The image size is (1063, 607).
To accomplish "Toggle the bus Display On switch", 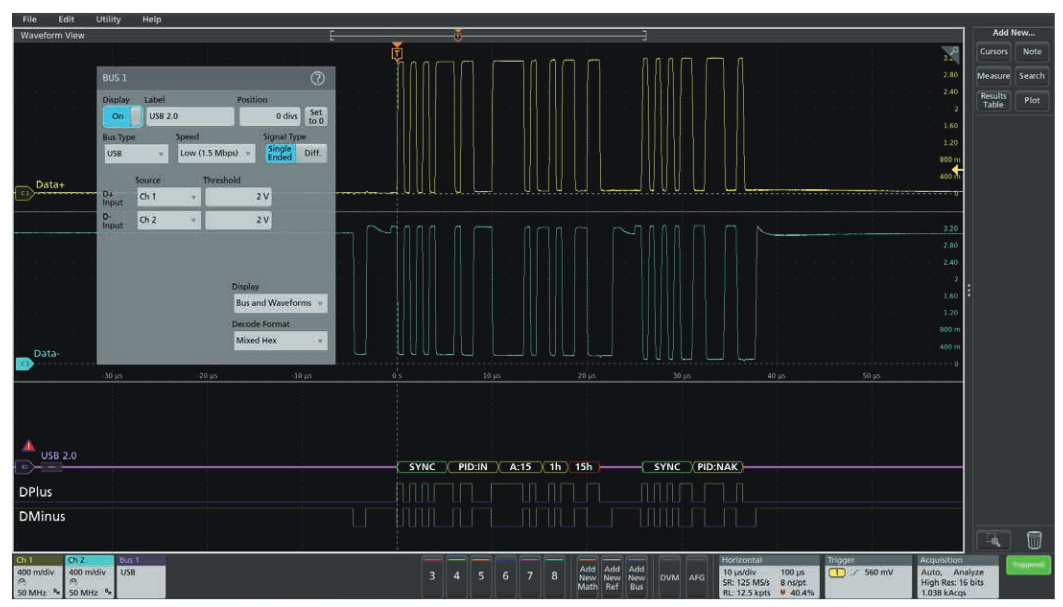I will click(x=122, y=117).
